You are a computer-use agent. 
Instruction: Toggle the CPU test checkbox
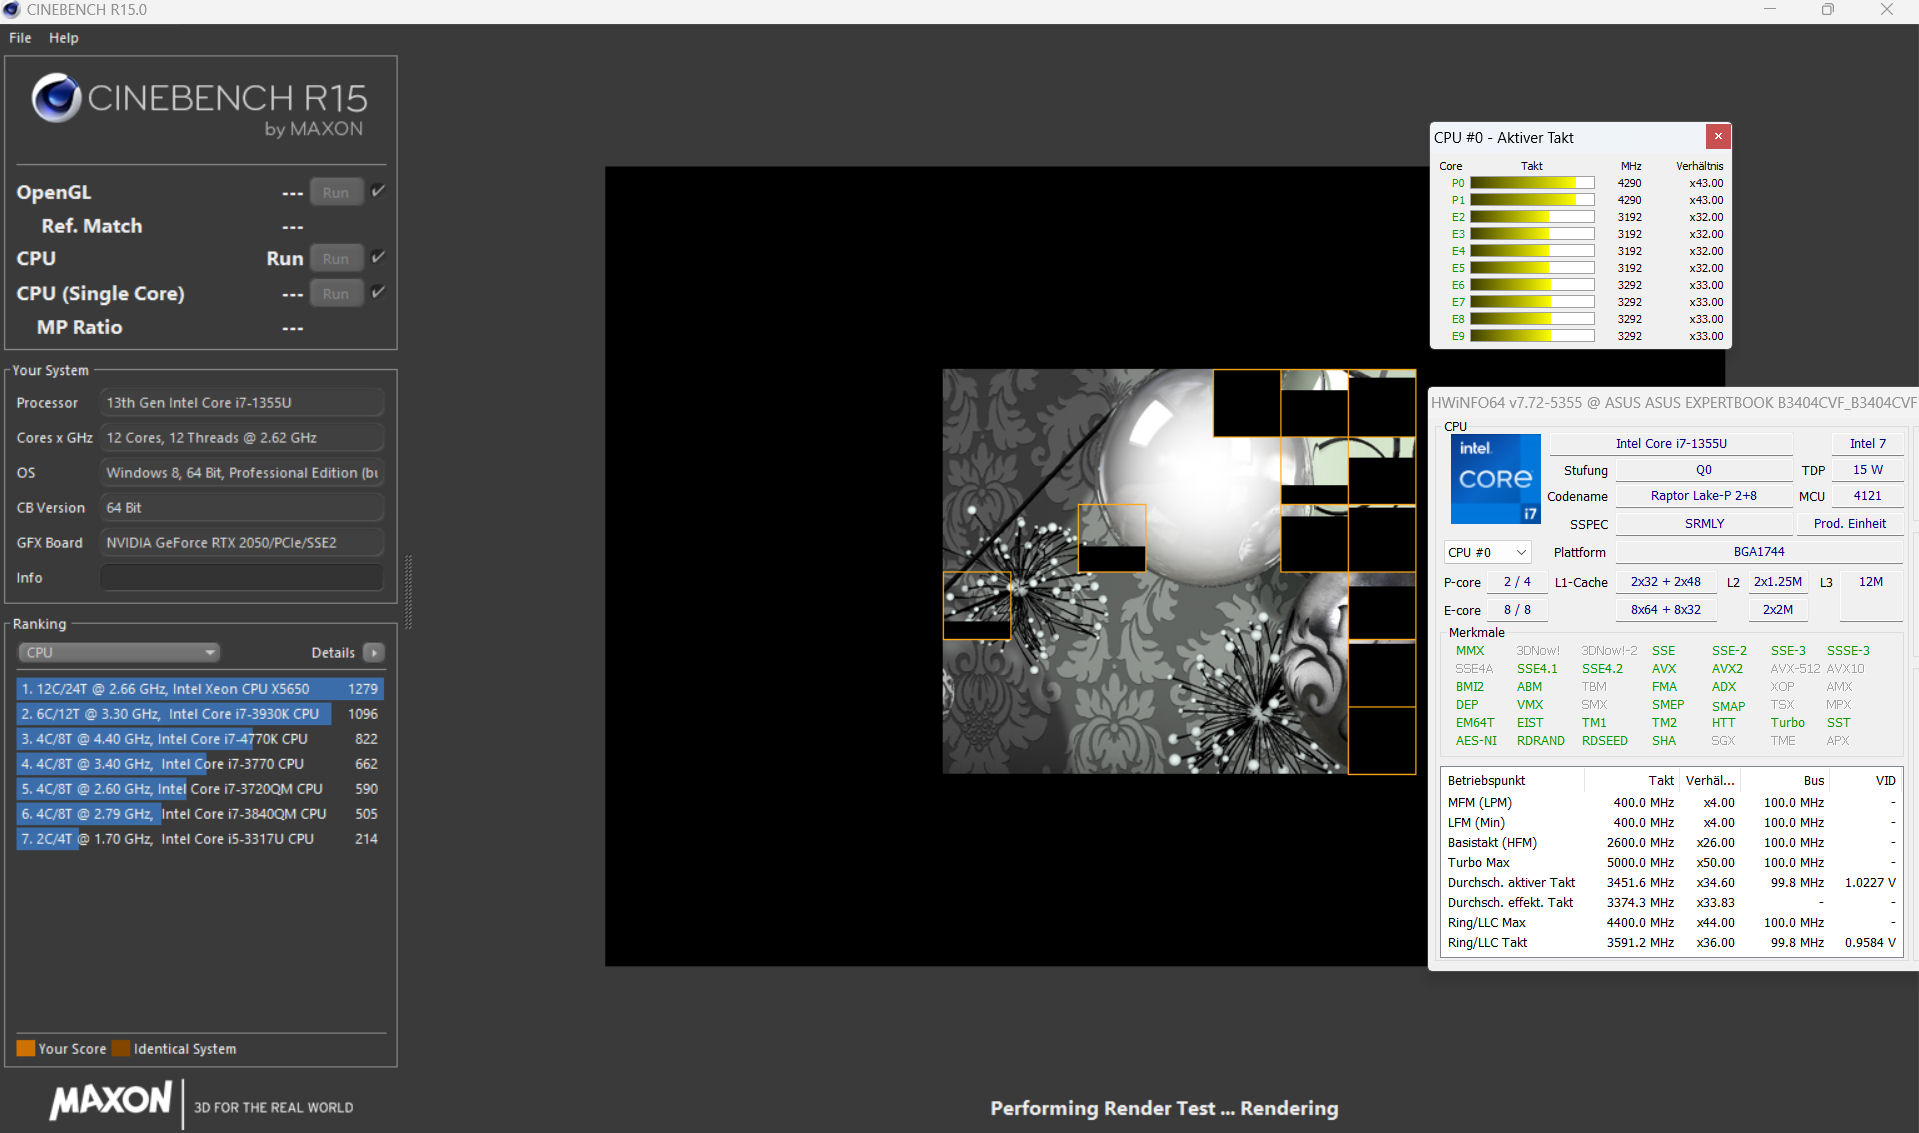click(x=378, y=257)
